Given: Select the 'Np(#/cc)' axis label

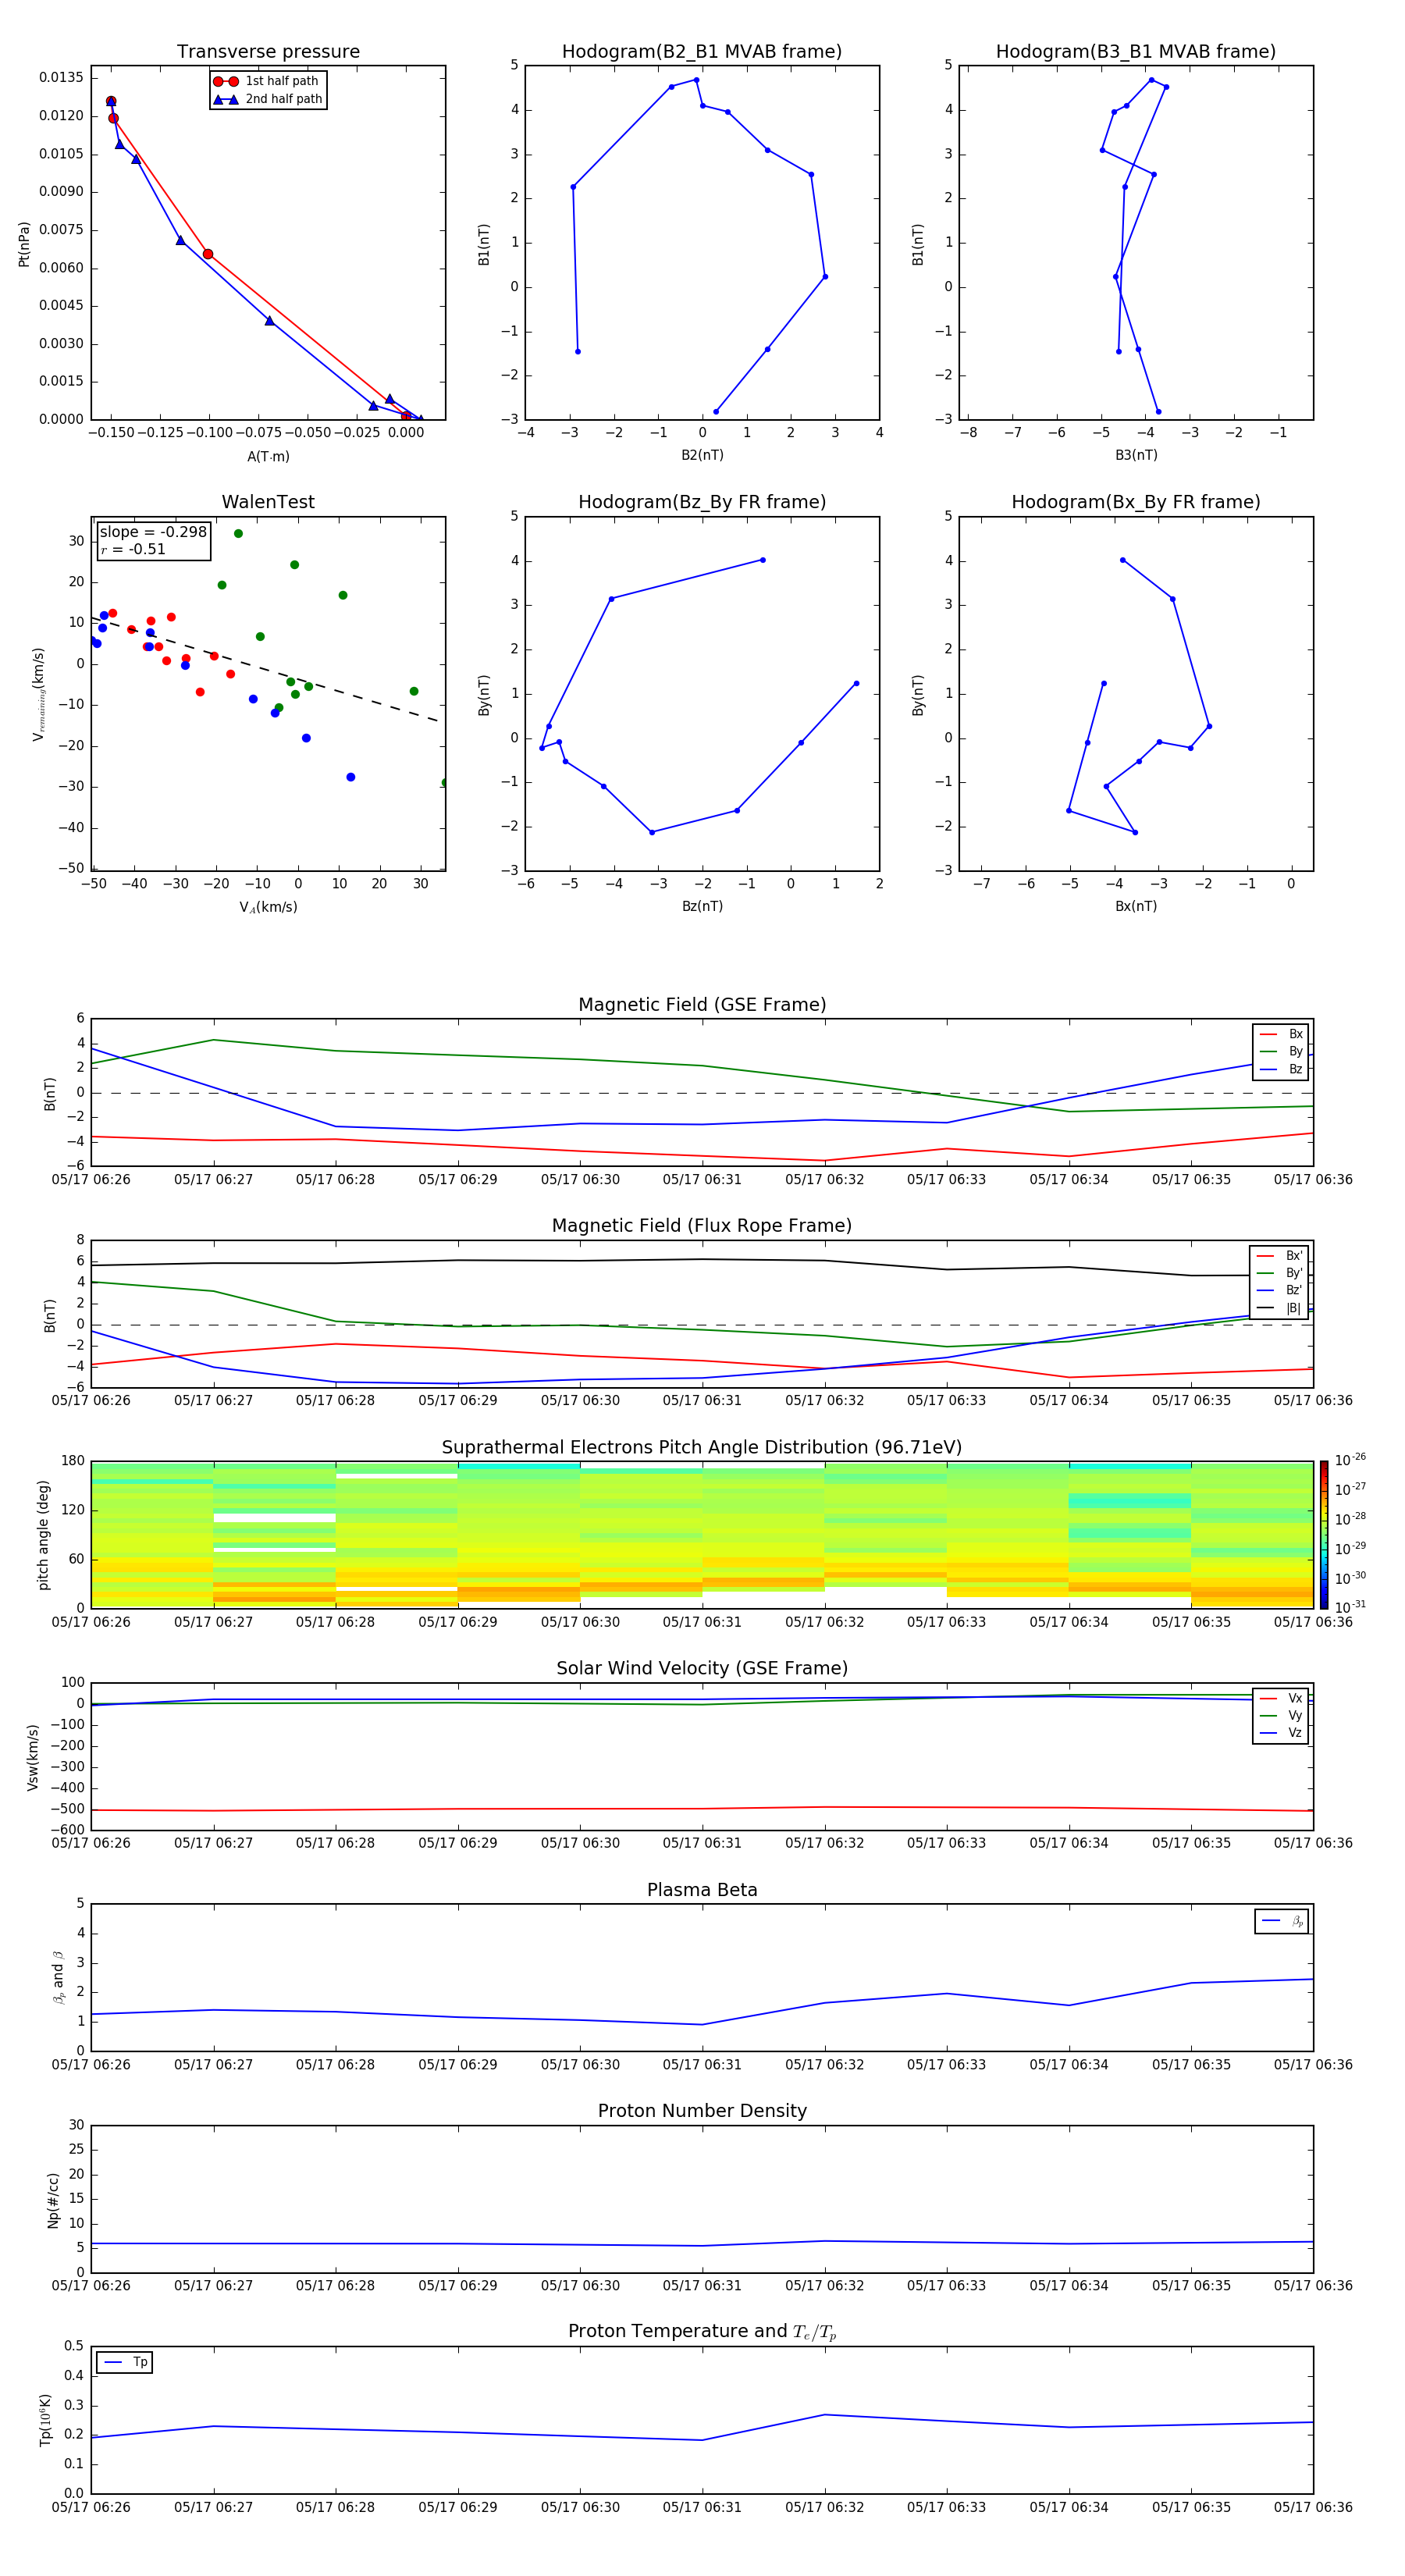Looking at the screenshot, I should pos(53,2200).
